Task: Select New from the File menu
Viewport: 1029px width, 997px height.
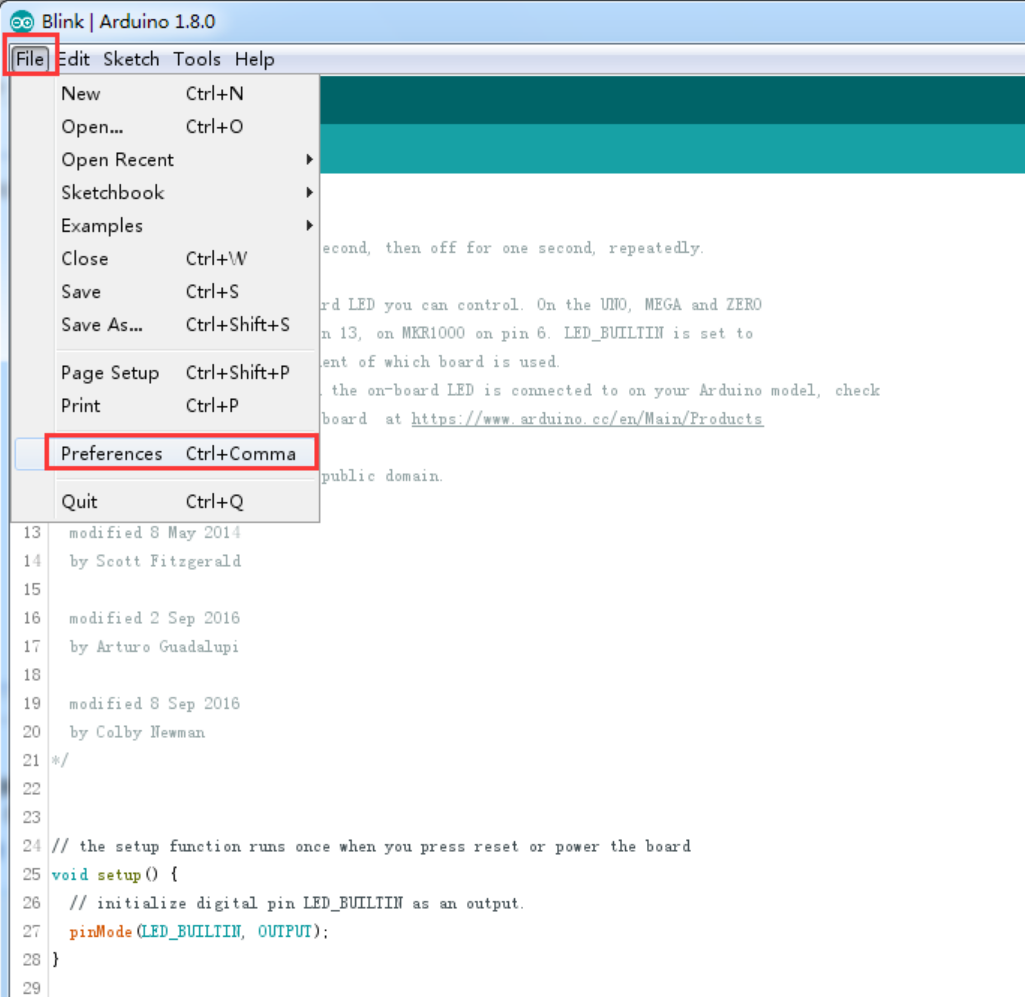Action: pyautogui.click(x=165, y=94)
